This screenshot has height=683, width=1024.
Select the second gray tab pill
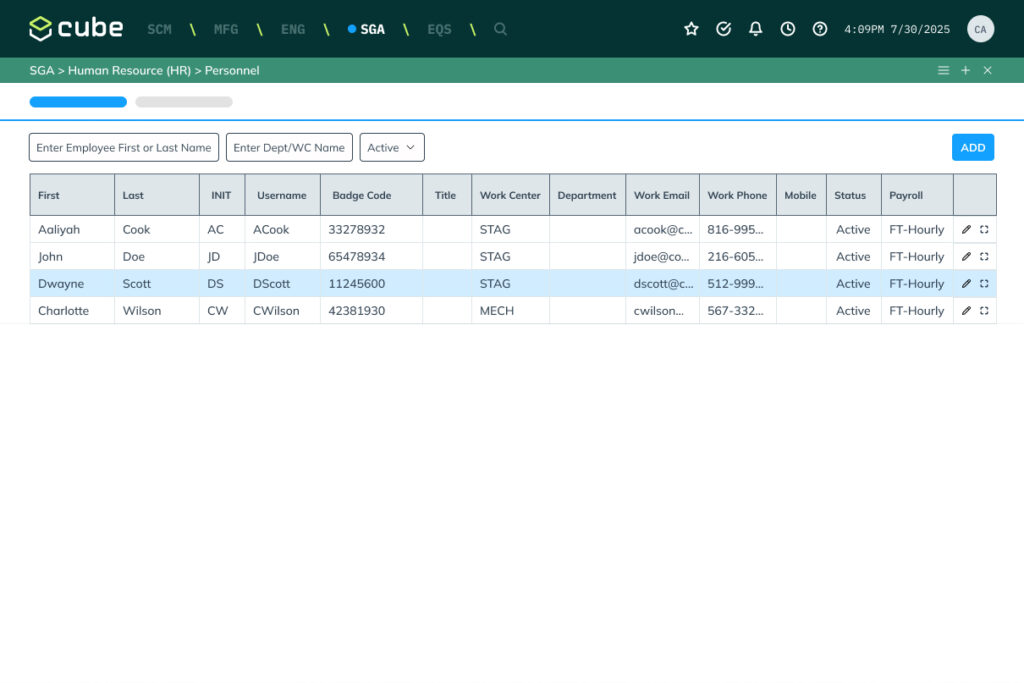coord(184,102)
